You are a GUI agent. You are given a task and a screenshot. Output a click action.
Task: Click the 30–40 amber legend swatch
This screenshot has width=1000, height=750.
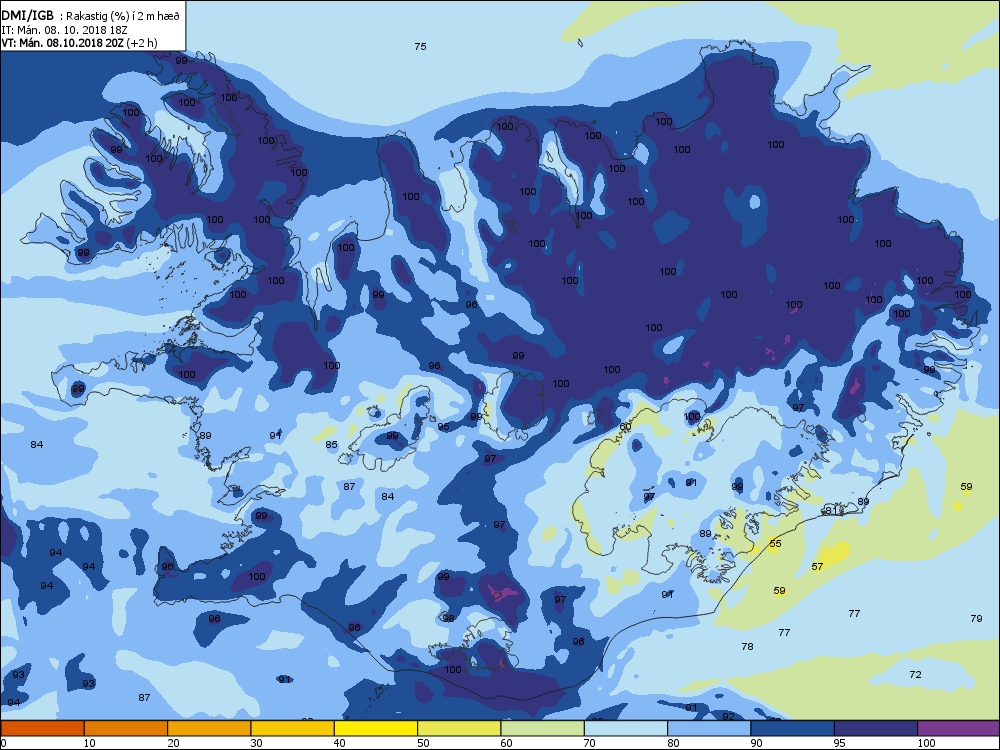293,728
